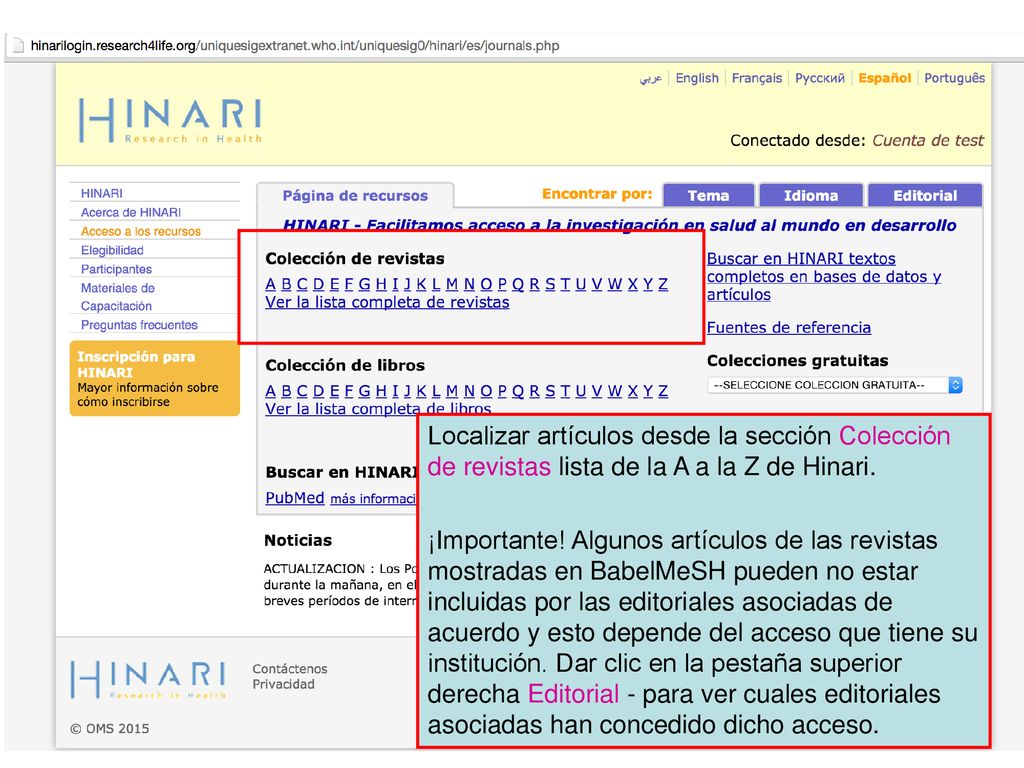This screenshot has height=768, width=1024.
Task: Click Buscar en HINARI textos completos link
Action: [824, 276]
